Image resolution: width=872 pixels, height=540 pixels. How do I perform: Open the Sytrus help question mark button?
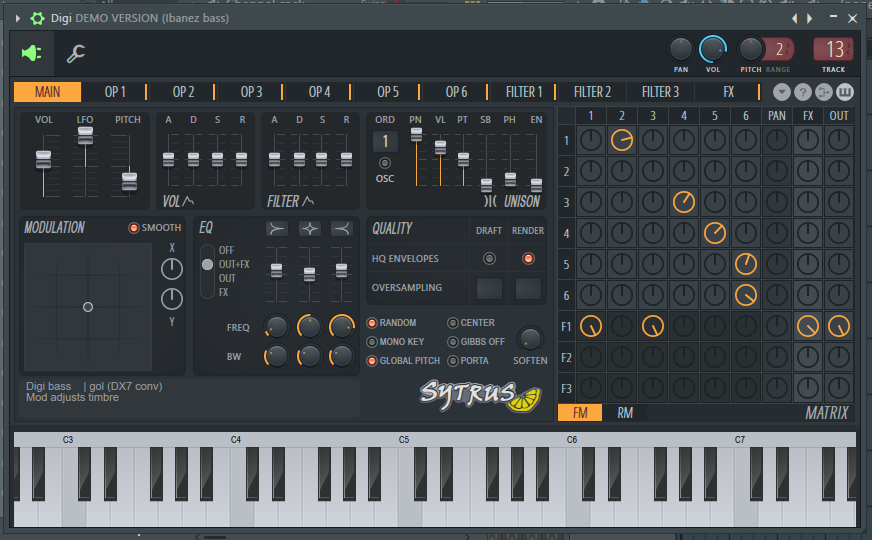pos(802,92)
